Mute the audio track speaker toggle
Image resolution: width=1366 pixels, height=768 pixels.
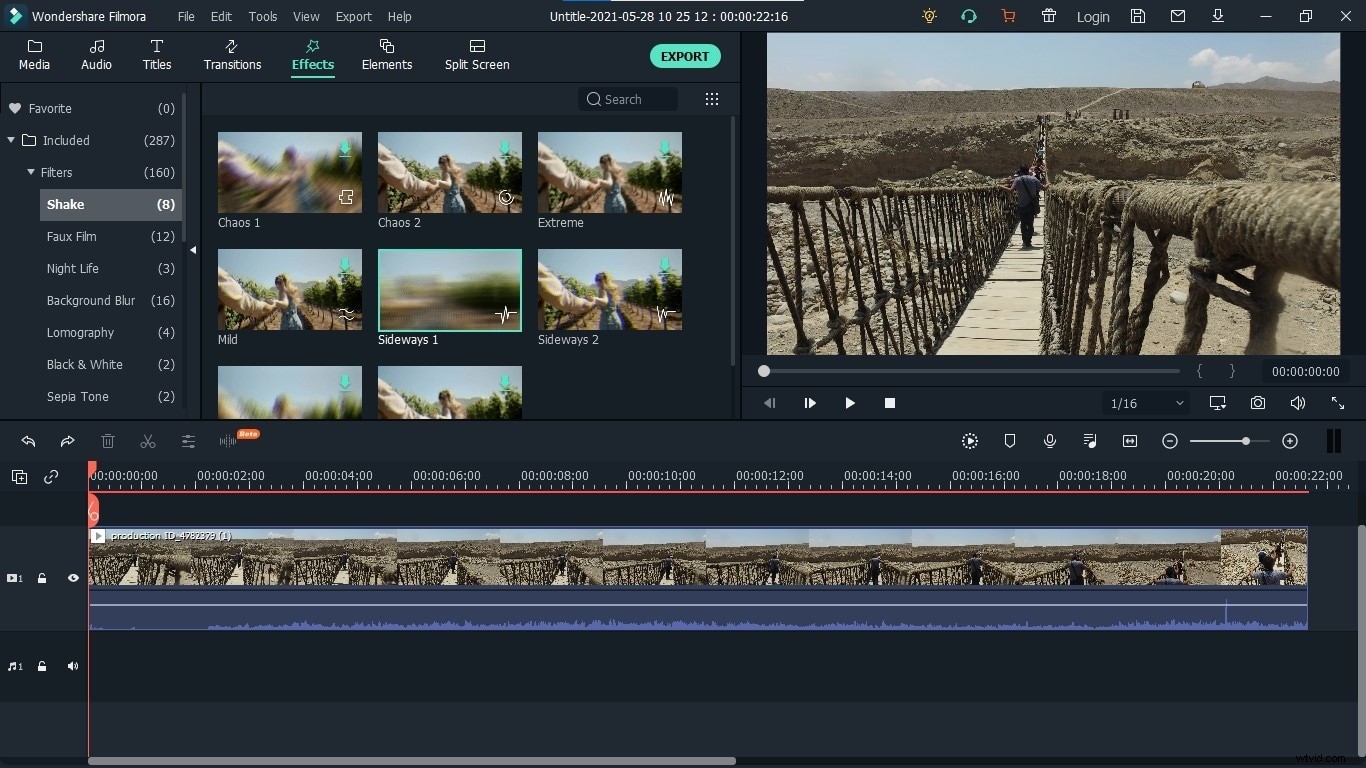[72, 666]
